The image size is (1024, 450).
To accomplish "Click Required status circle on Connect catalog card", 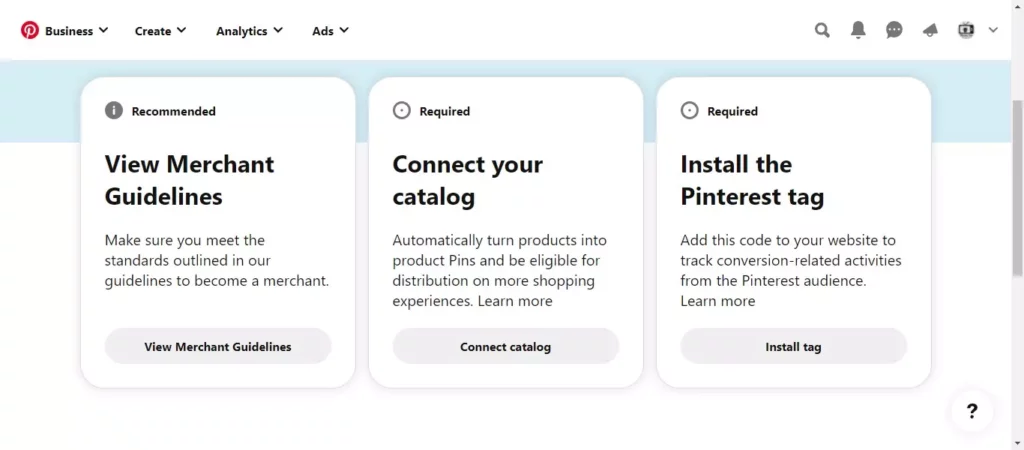I will (402, 111).
